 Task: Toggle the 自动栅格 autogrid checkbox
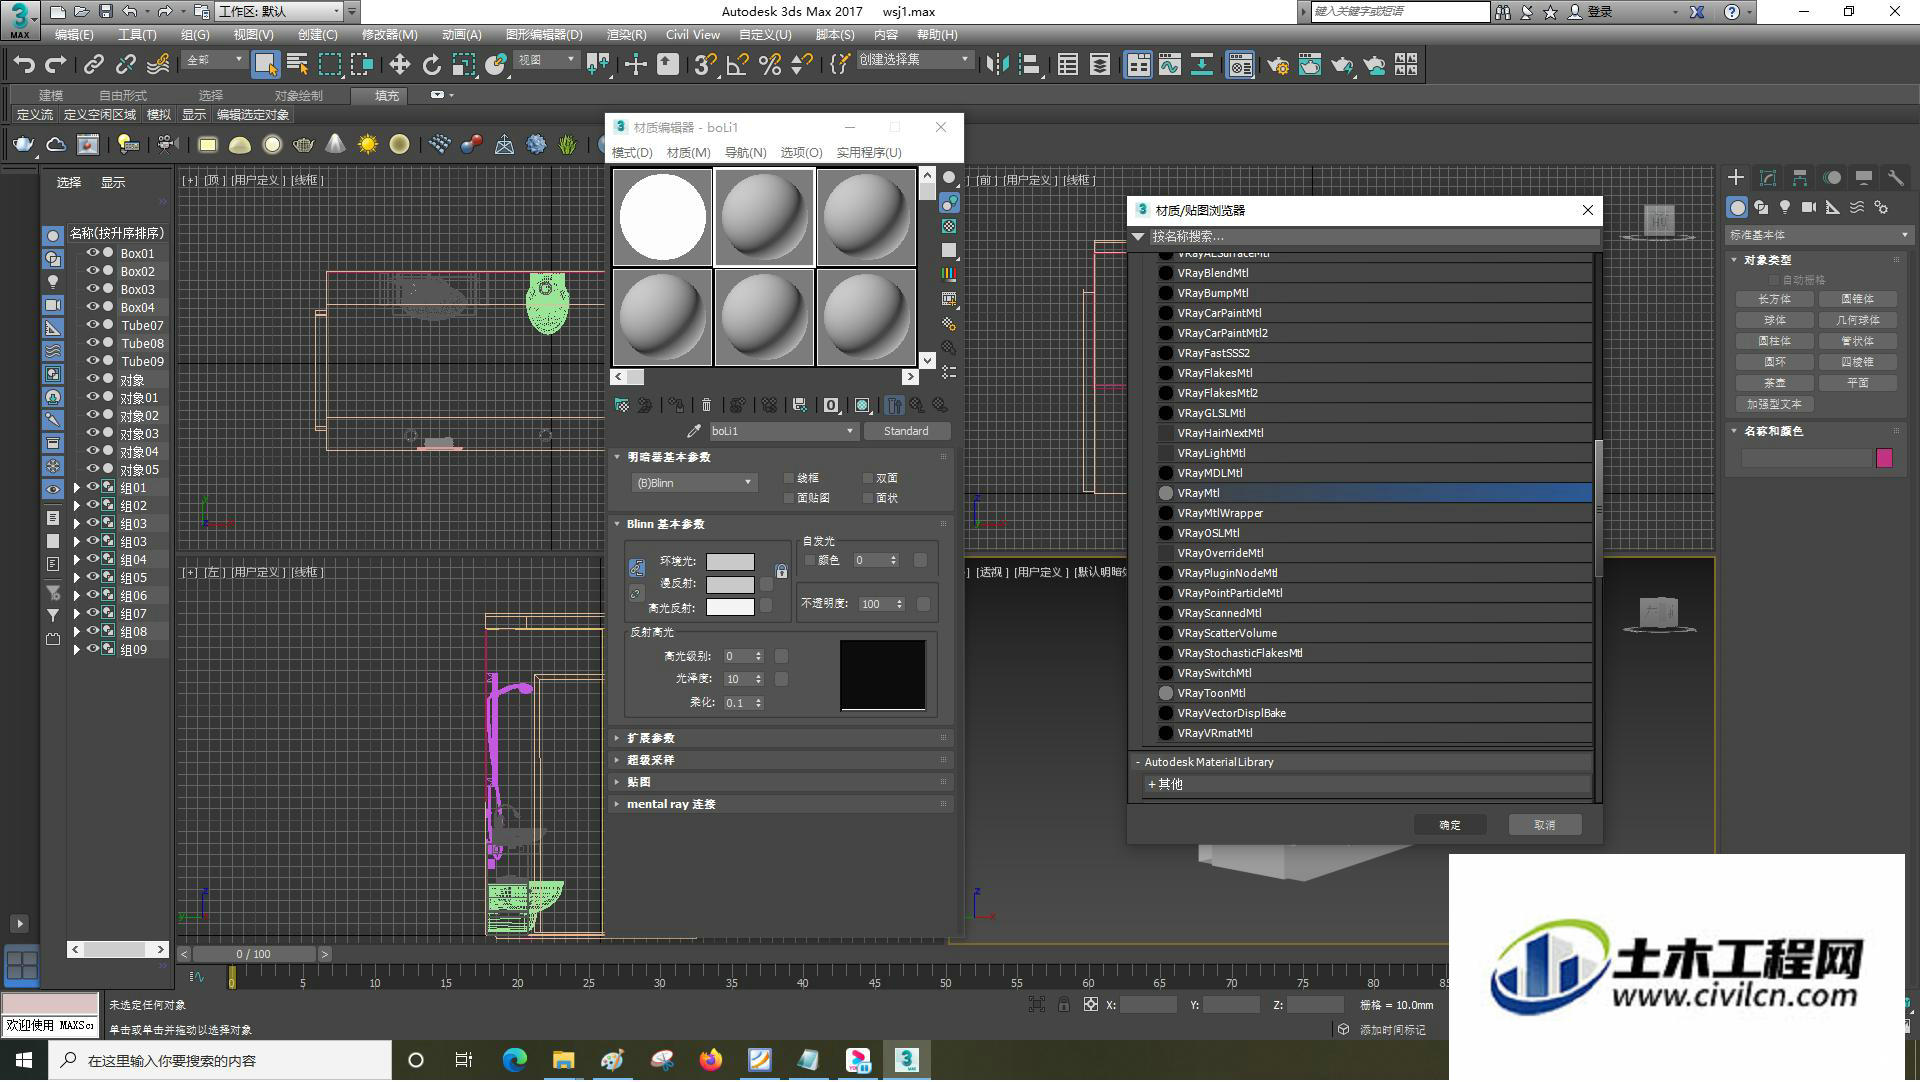pyautogui.click(x=1775, y=280)
